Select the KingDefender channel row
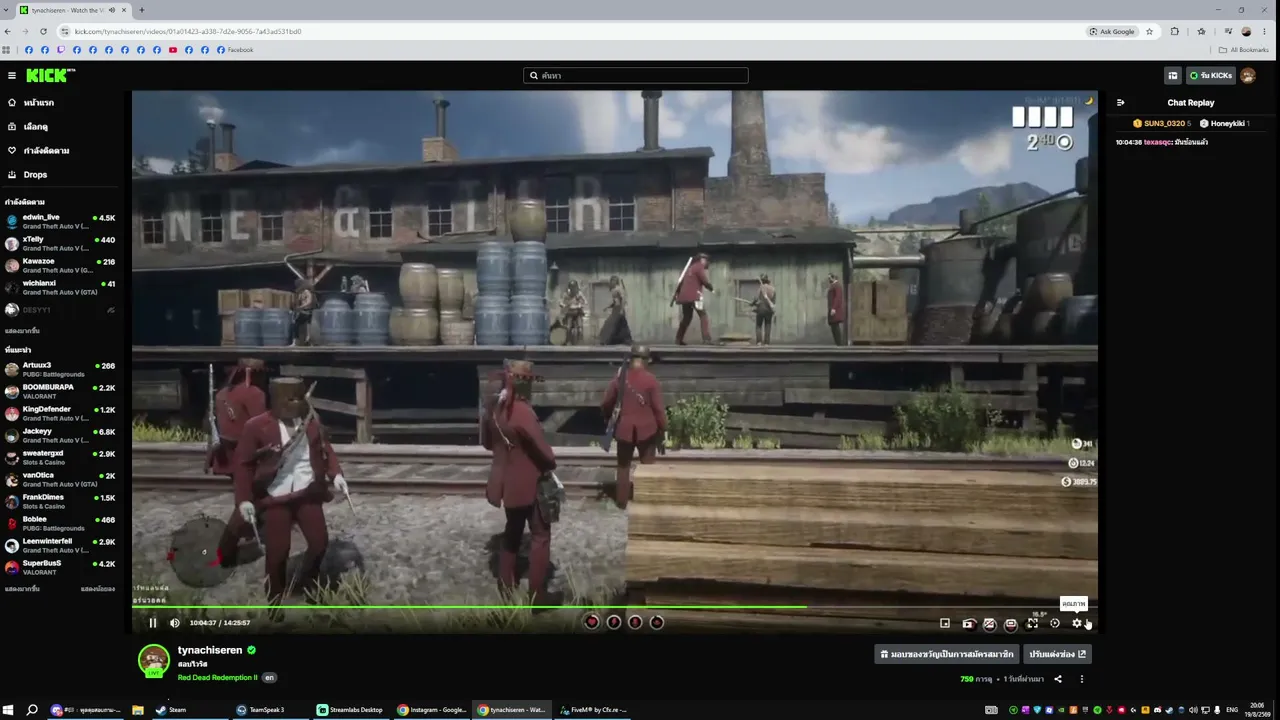The height and width of the screenshot is (720, 1280). pyautogui.click(x=60, y=413)
